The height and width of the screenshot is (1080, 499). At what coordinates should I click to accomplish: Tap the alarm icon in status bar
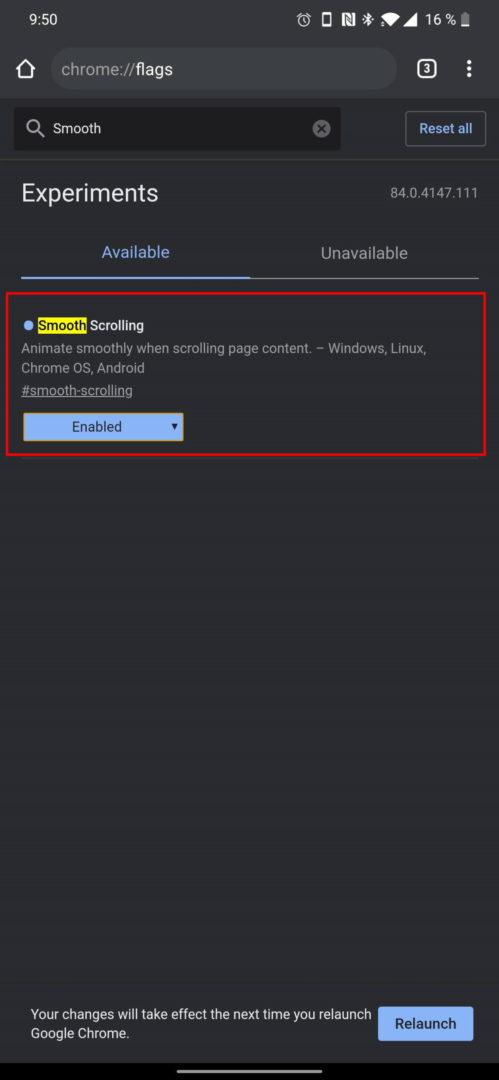(303, 20)
